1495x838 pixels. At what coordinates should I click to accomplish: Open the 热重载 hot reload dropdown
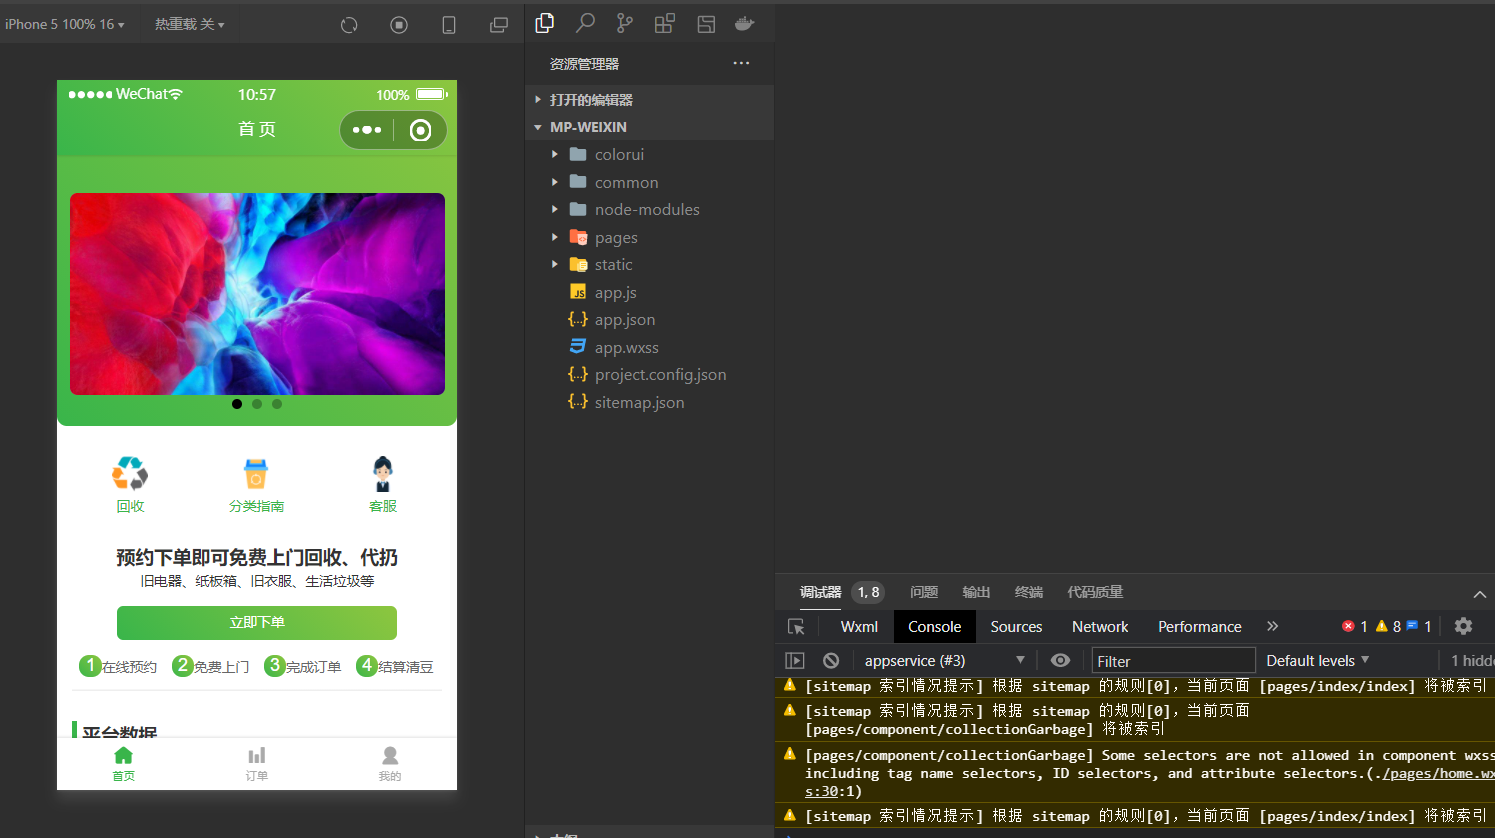190,24
